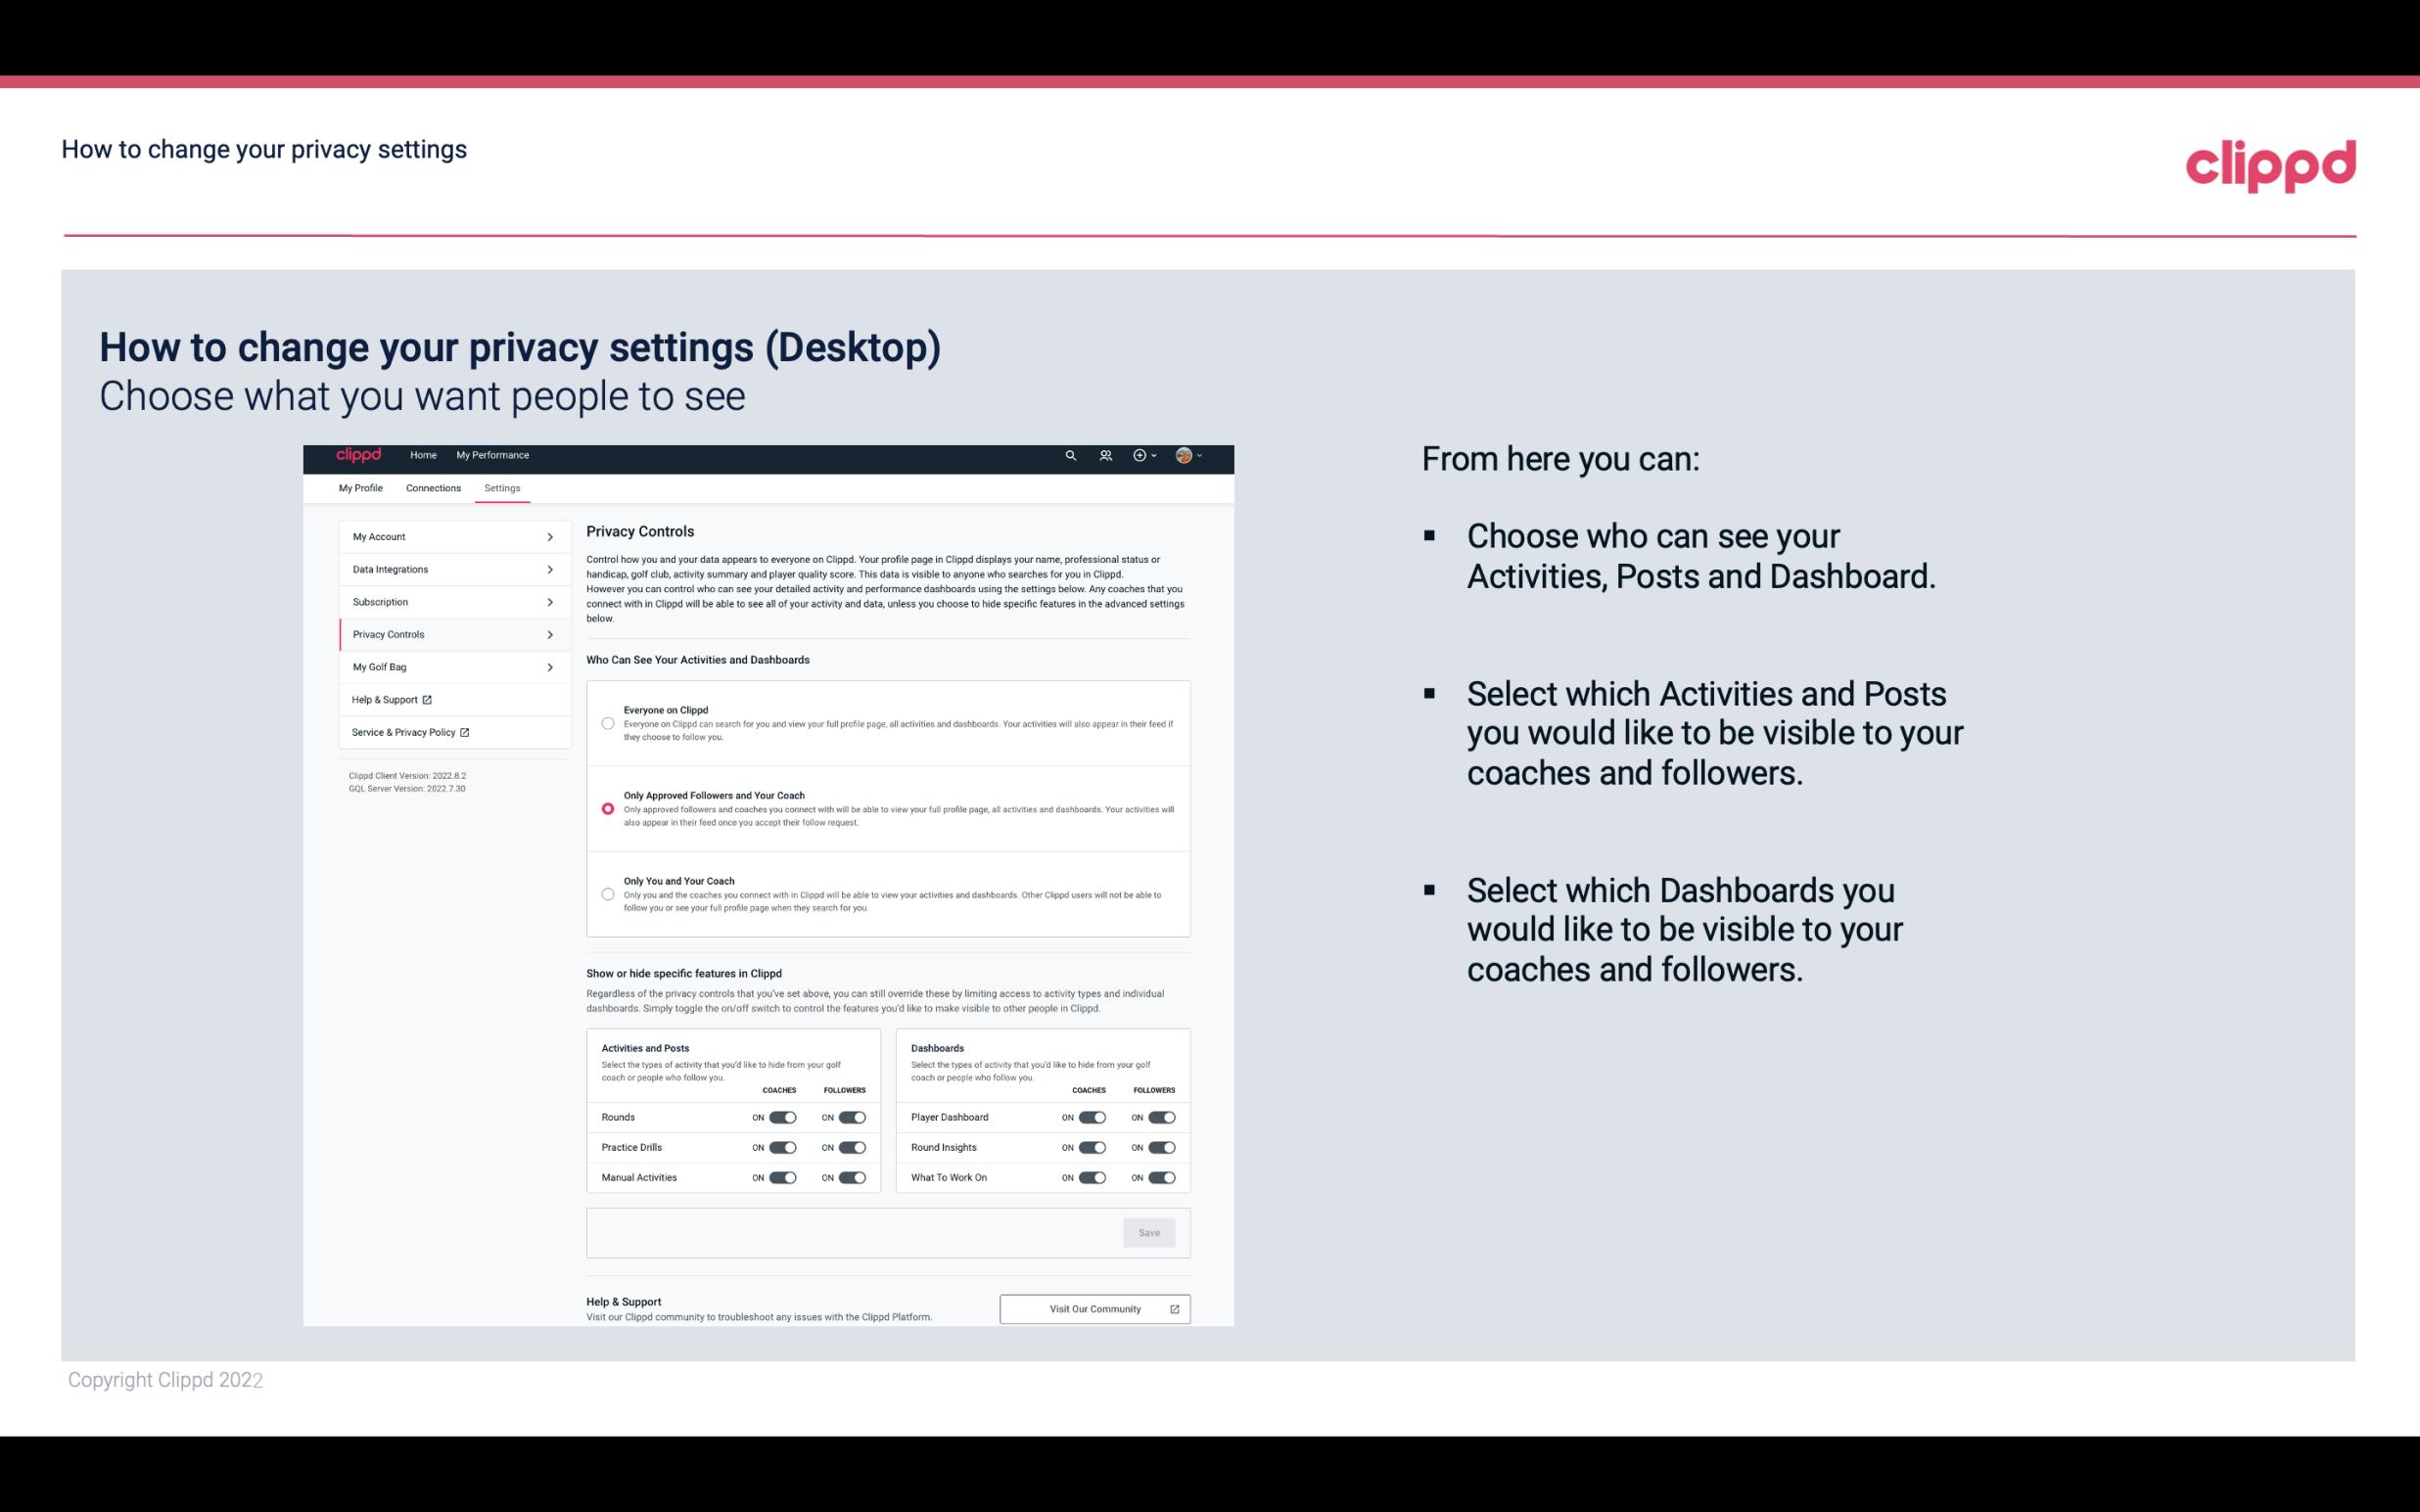Switch to the My Profile tab
Screen dimensions: 2420x1512
360,487
